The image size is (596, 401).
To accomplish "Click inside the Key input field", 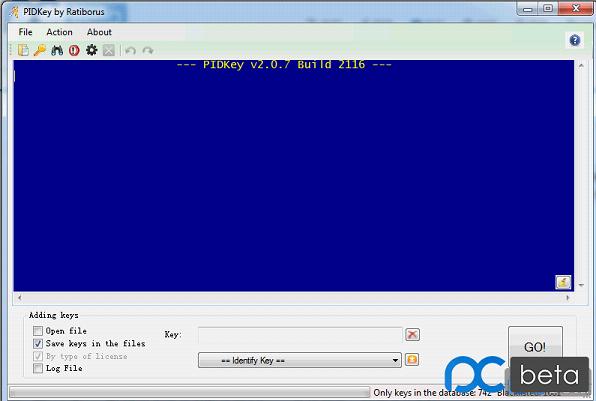I will [300, 335].
